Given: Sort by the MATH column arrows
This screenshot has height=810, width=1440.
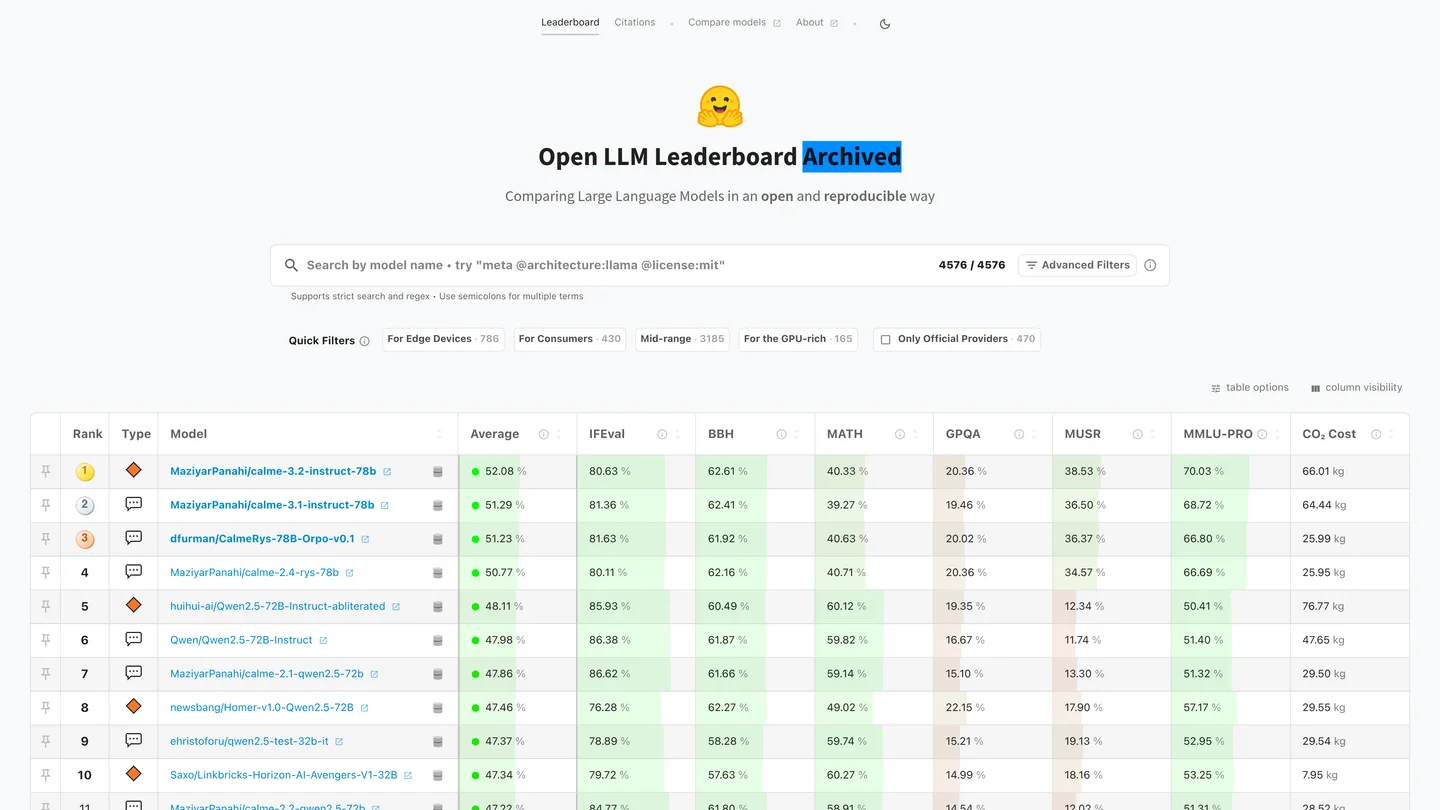Looking at the screenshot, I should 915,434.
